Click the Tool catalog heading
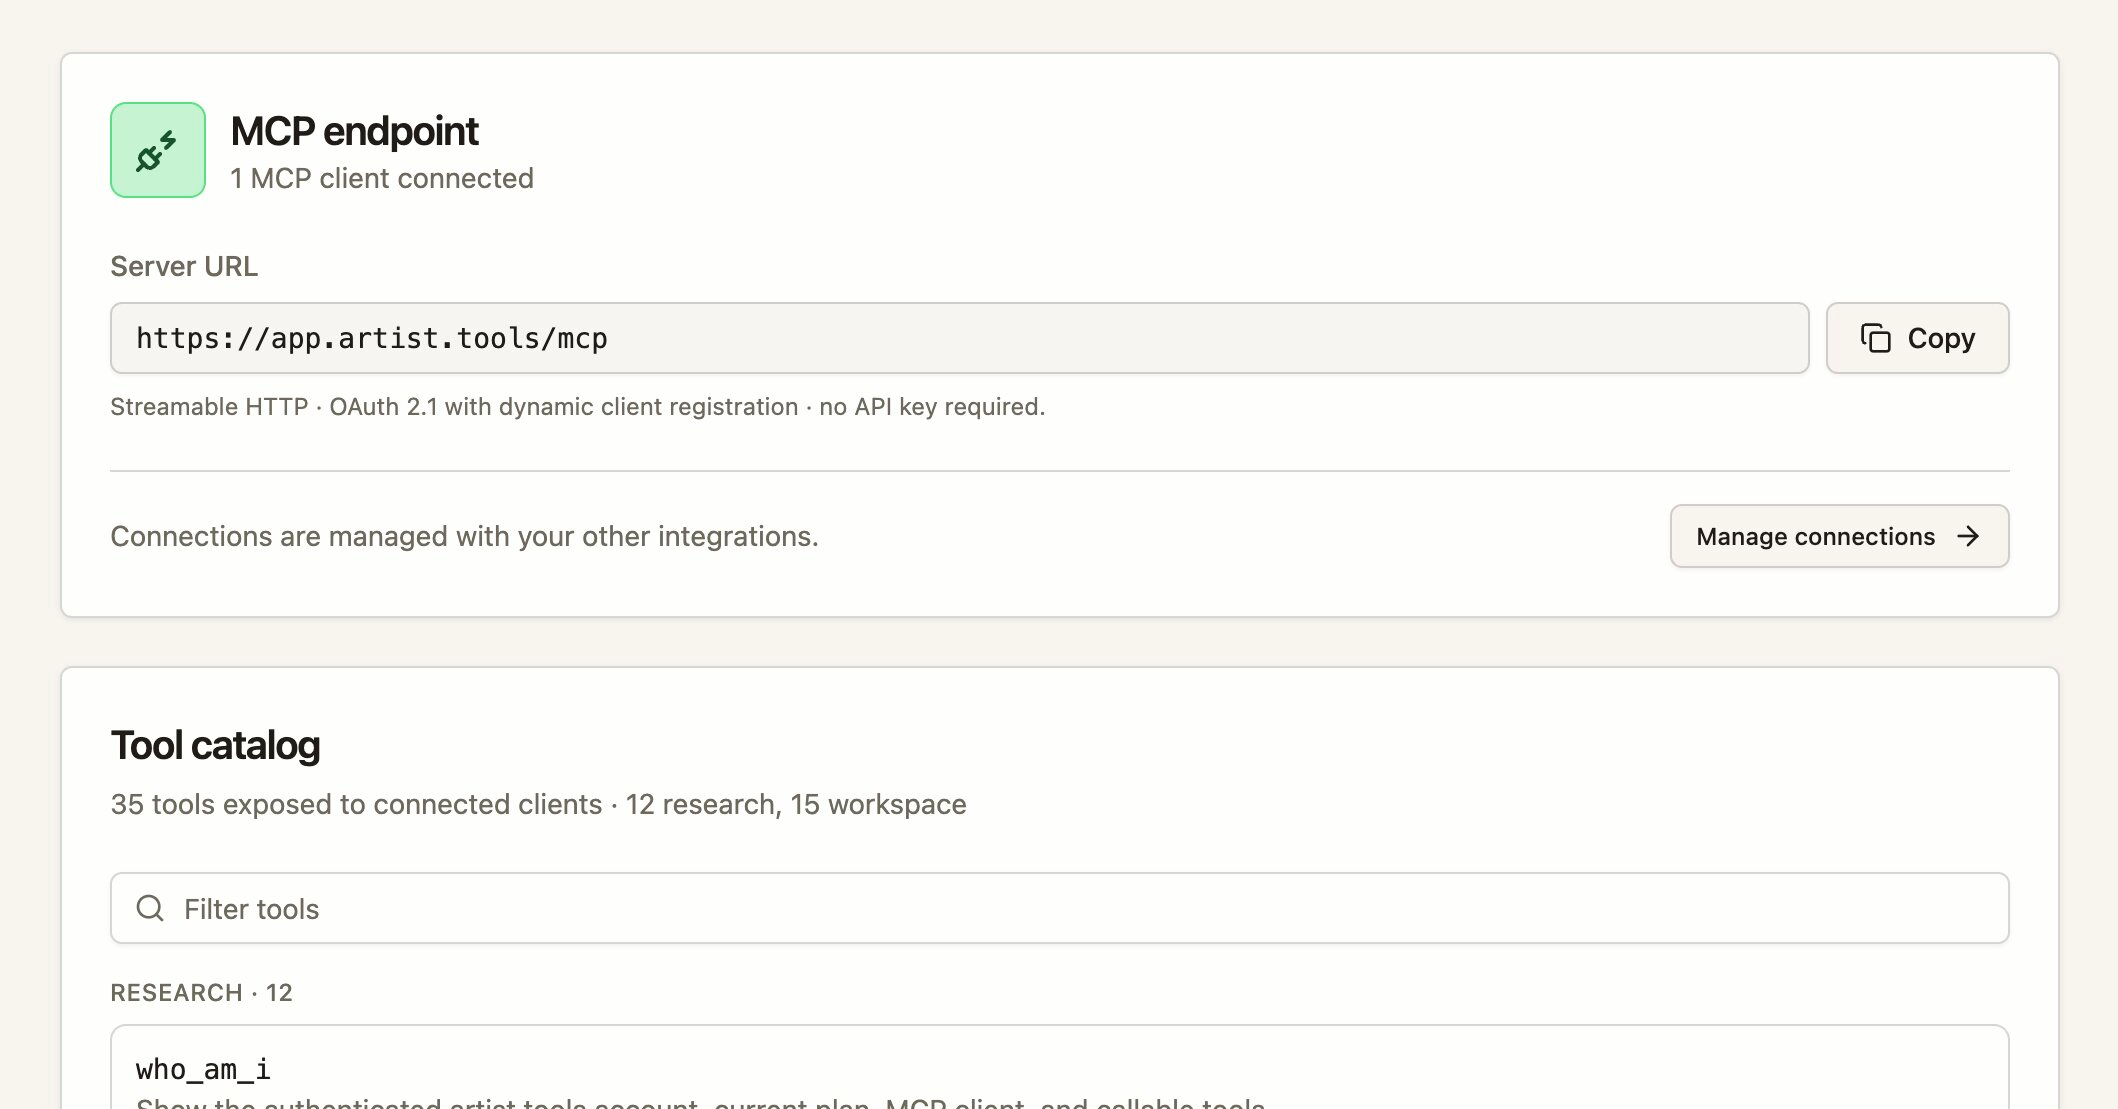 coord(215,745)
